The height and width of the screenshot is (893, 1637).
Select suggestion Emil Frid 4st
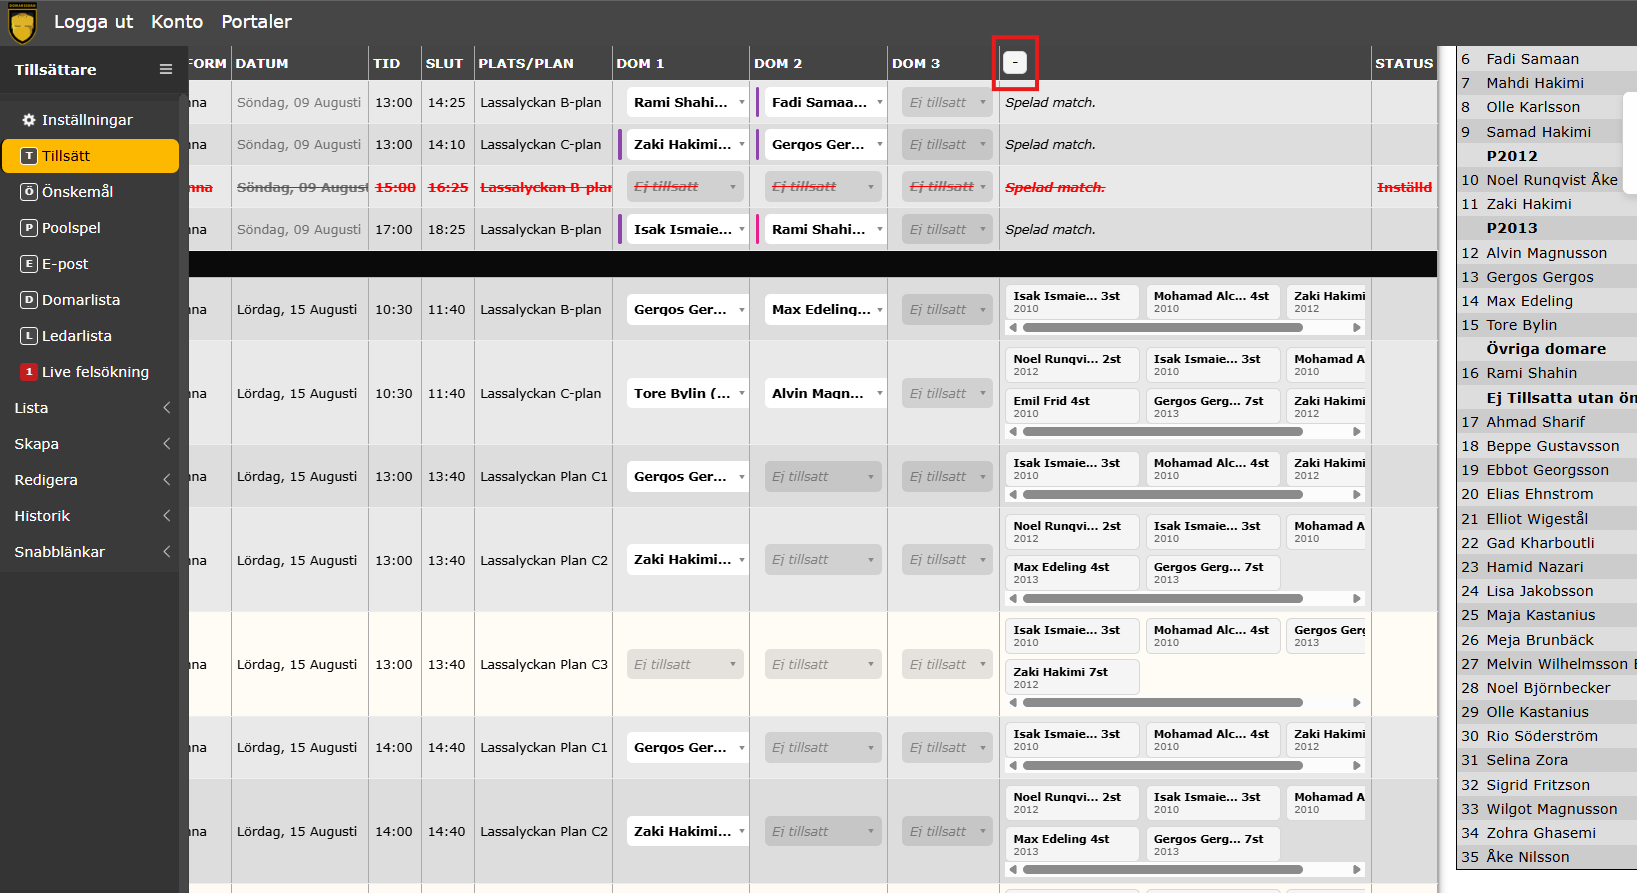tap(1072, 406)
